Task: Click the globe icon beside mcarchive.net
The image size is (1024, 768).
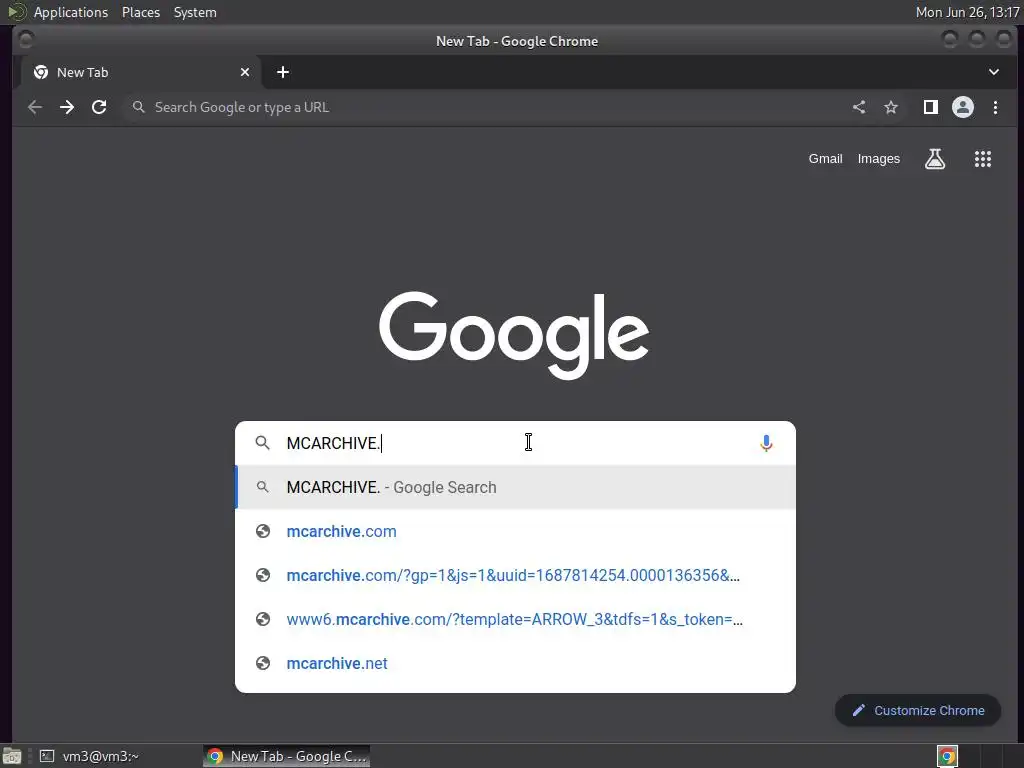Action: [x=263, y=664]
